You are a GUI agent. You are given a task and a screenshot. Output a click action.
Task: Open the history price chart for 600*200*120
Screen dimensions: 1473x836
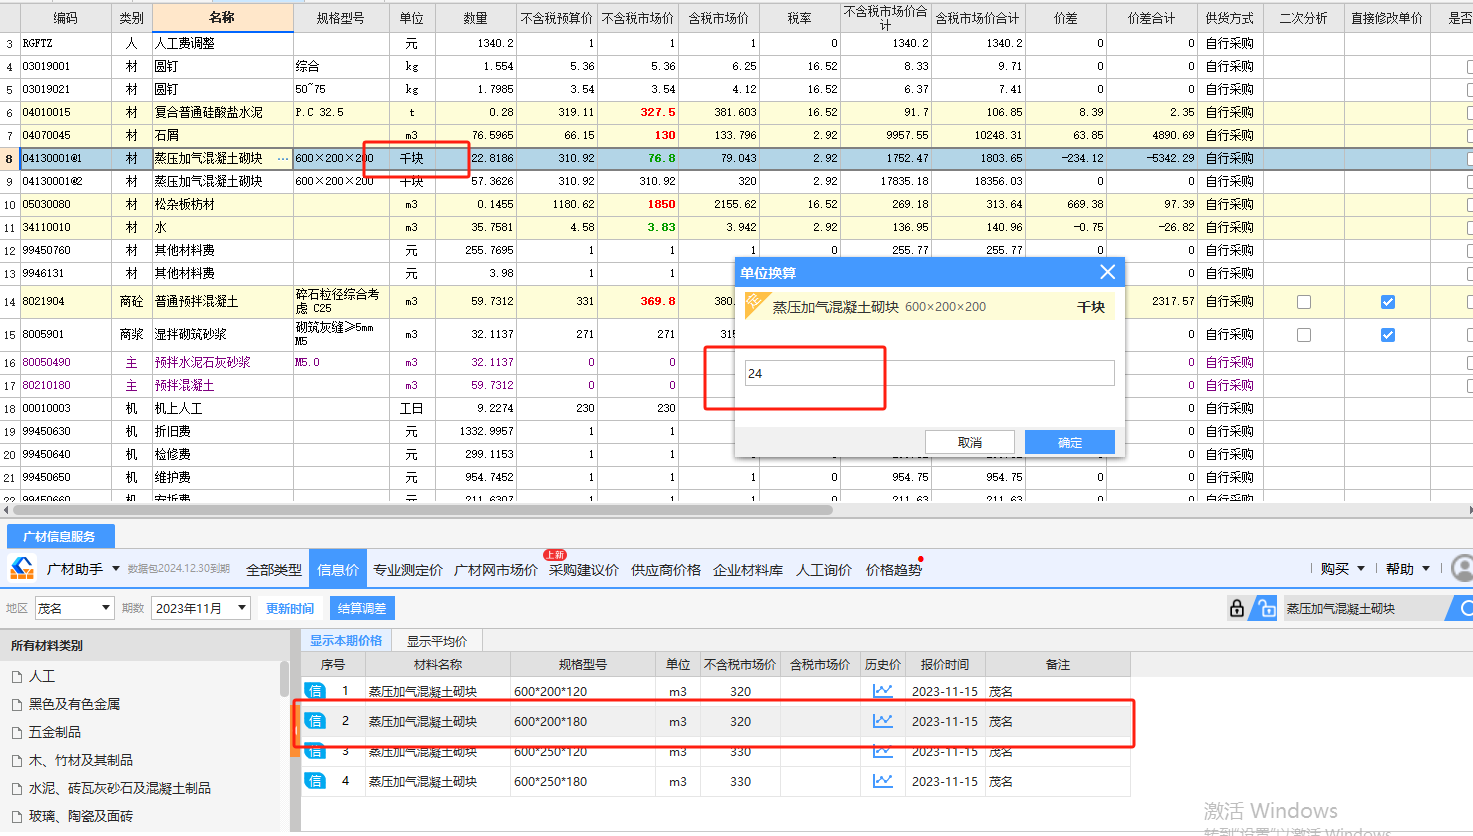coord(883,691)
